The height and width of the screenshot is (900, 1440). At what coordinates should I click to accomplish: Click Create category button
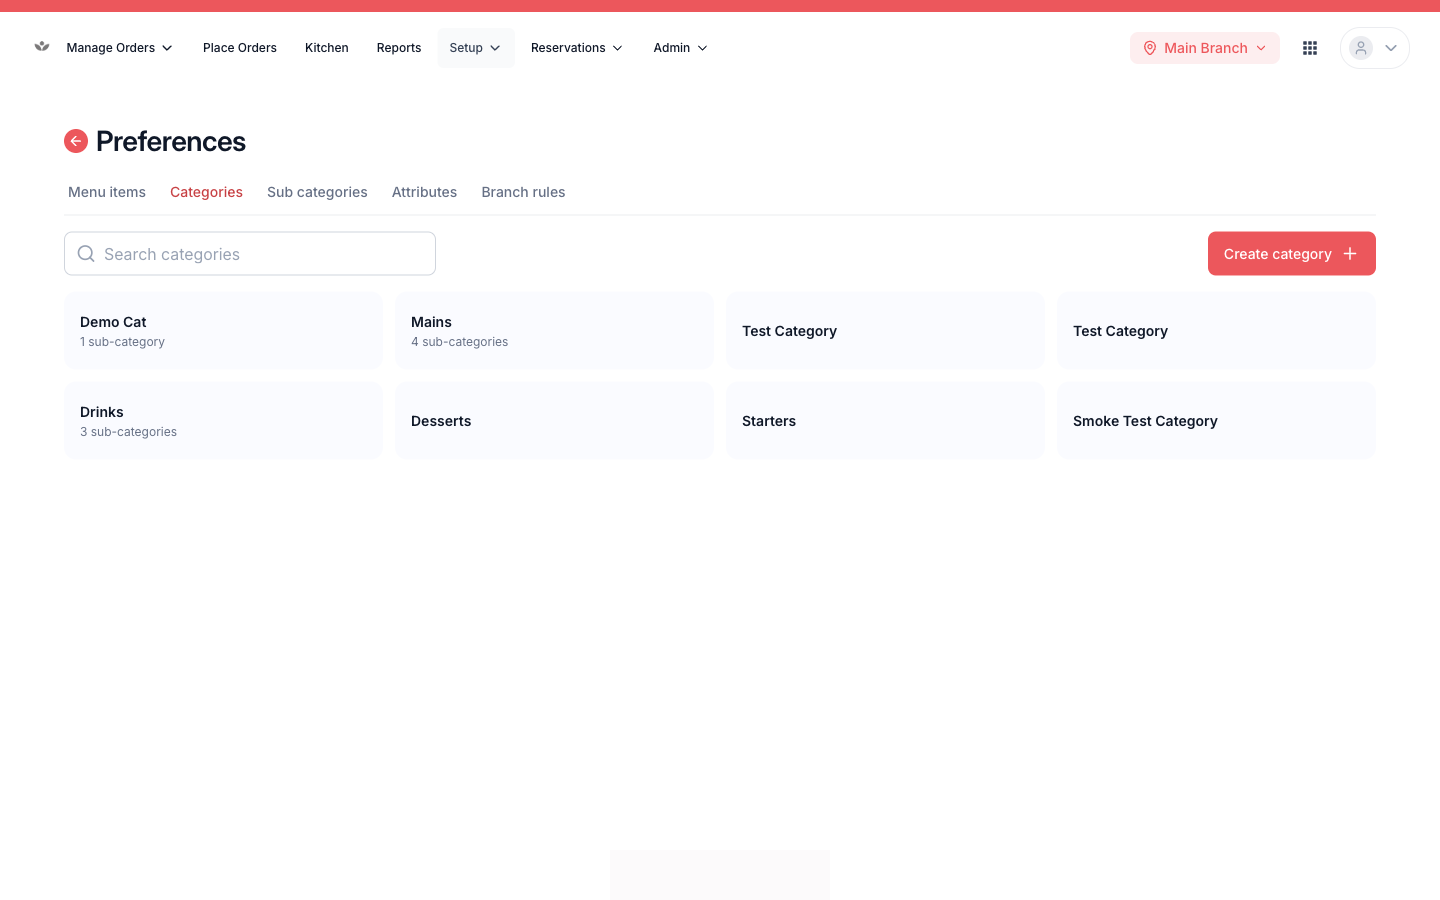tap(1292, 254)
